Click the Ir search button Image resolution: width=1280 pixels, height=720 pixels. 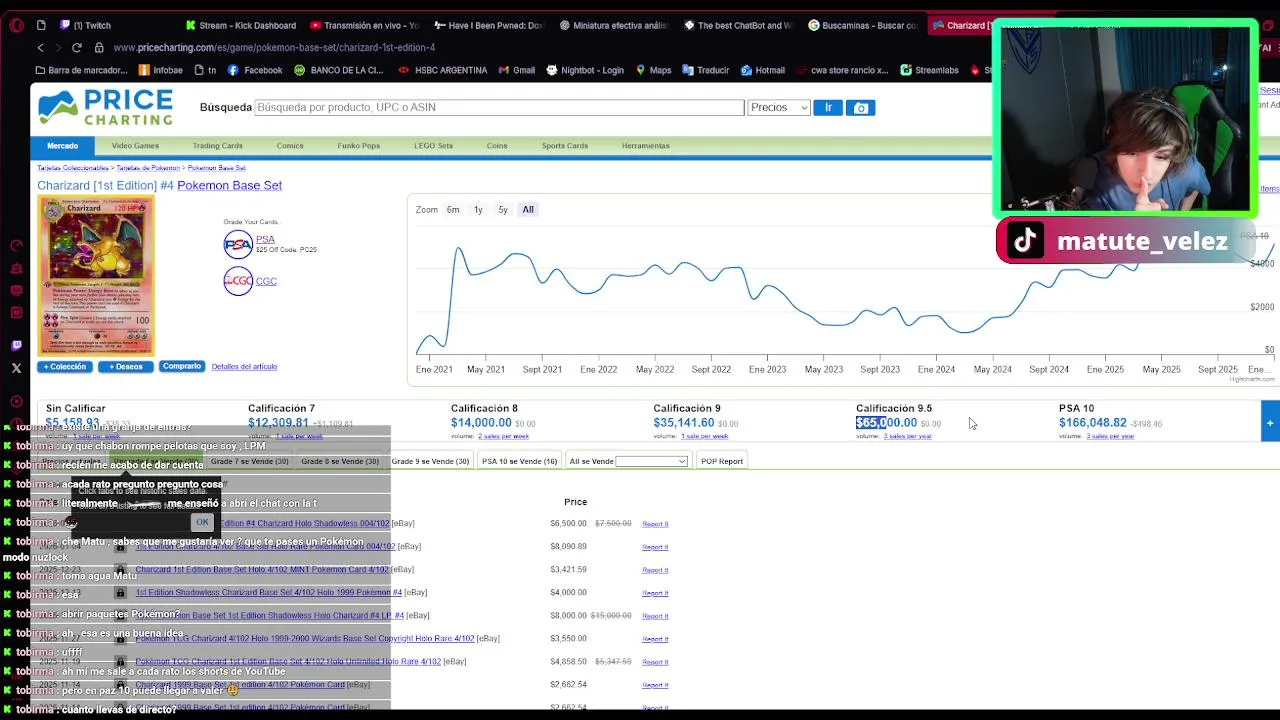[x=828, y=107]
